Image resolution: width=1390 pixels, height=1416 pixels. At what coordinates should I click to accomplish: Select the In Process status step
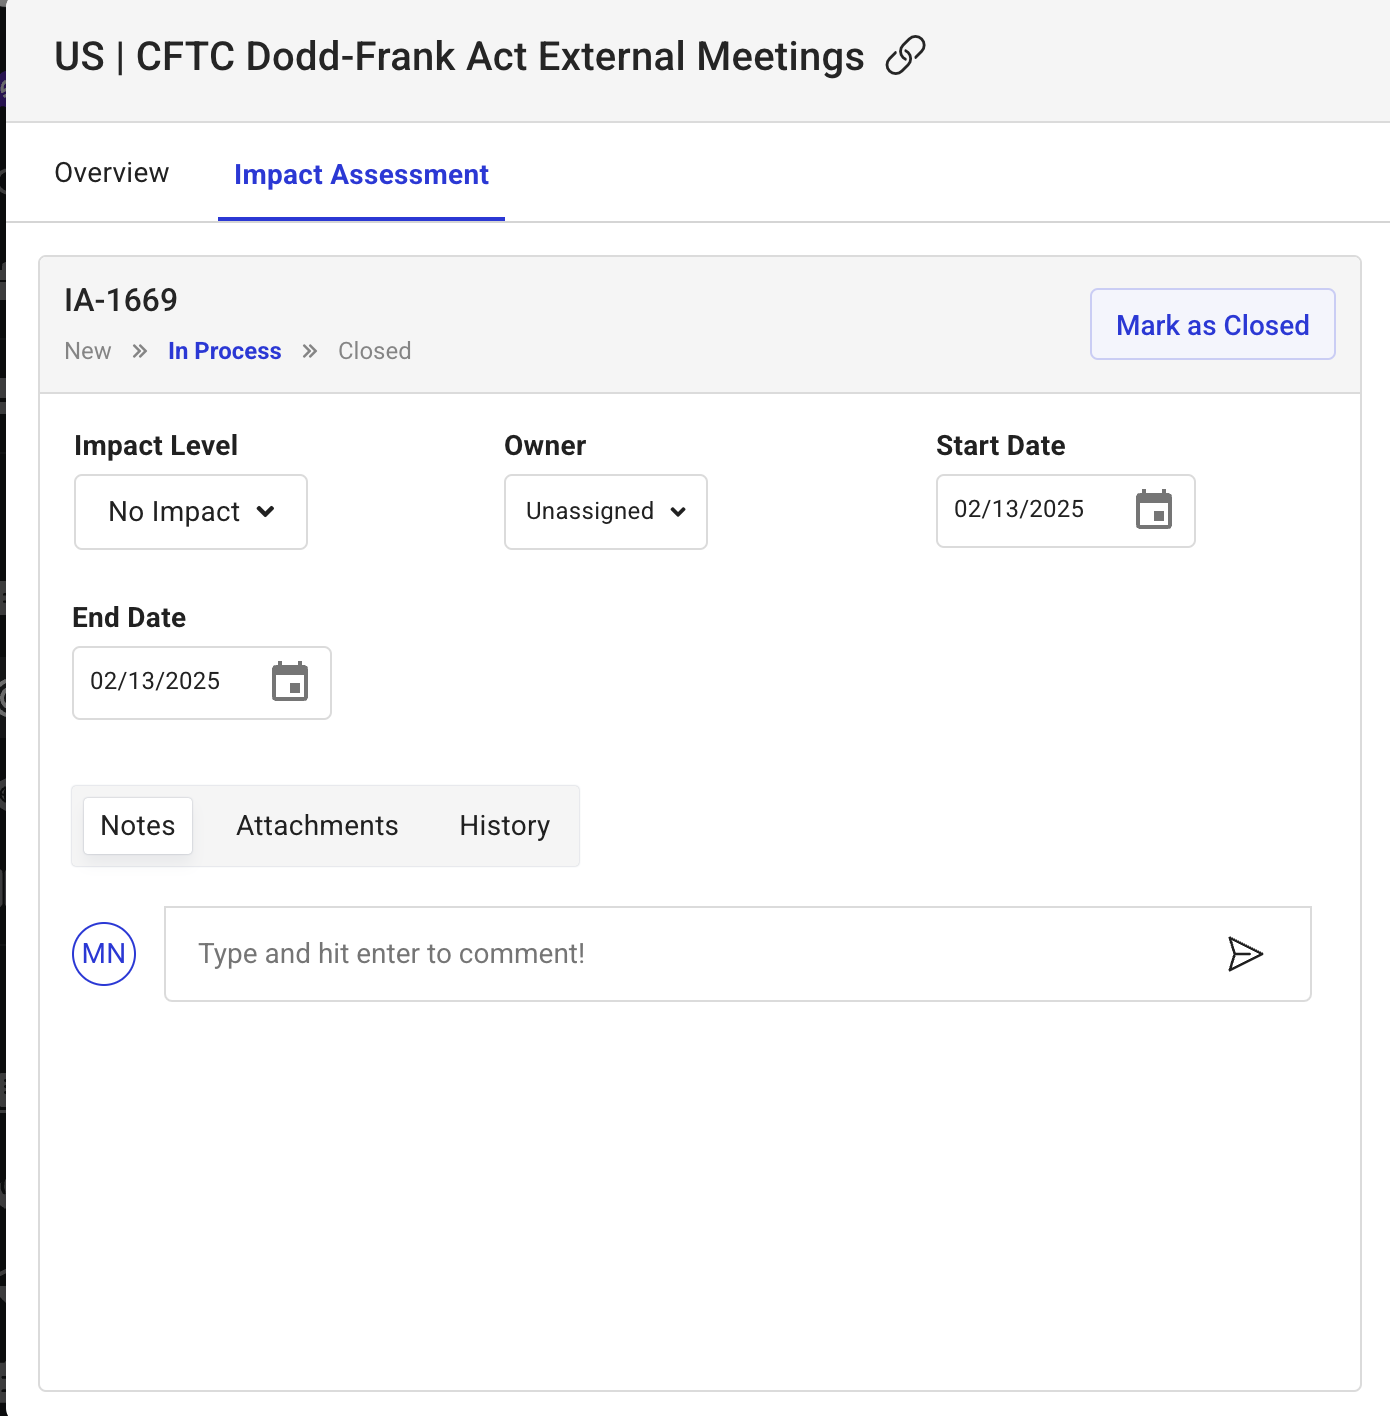[x=225, y=351]
